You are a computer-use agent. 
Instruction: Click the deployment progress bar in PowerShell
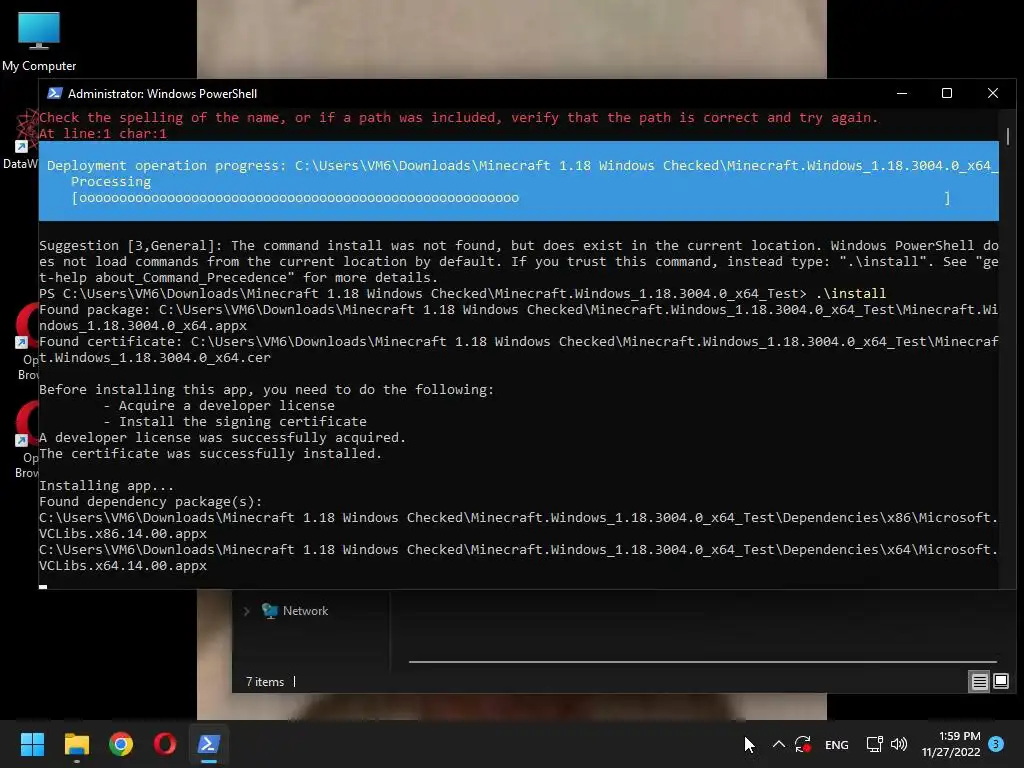tap(511, 198)
